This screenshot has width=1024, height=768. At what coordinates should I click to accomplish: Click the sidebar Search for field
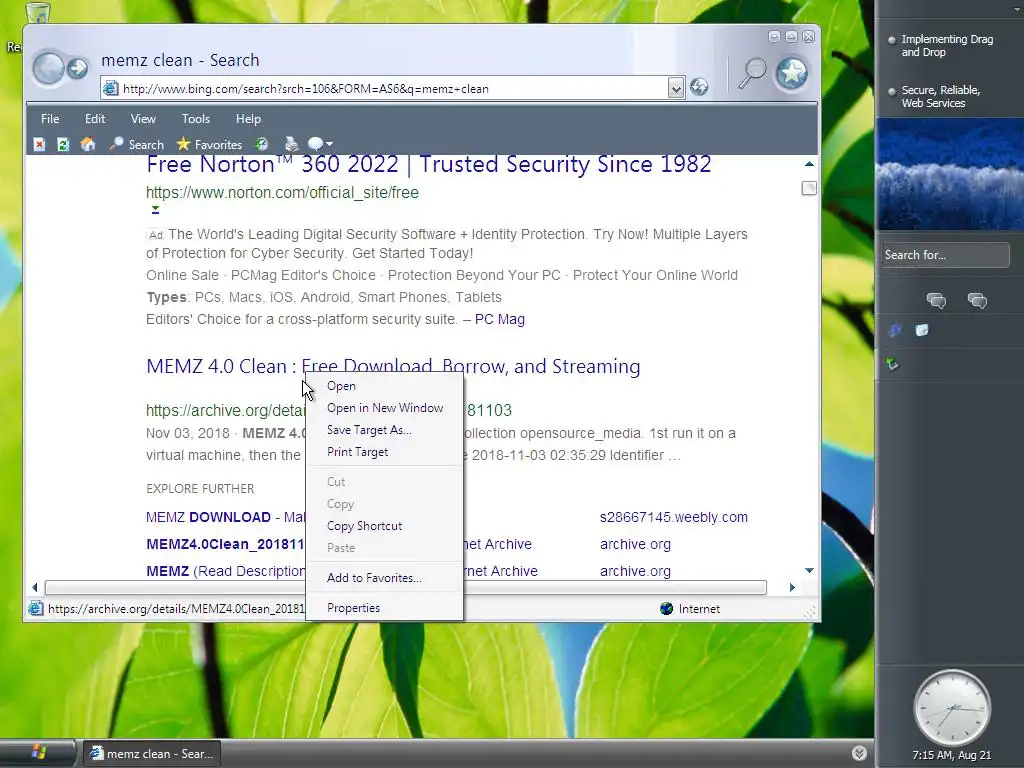945,255
